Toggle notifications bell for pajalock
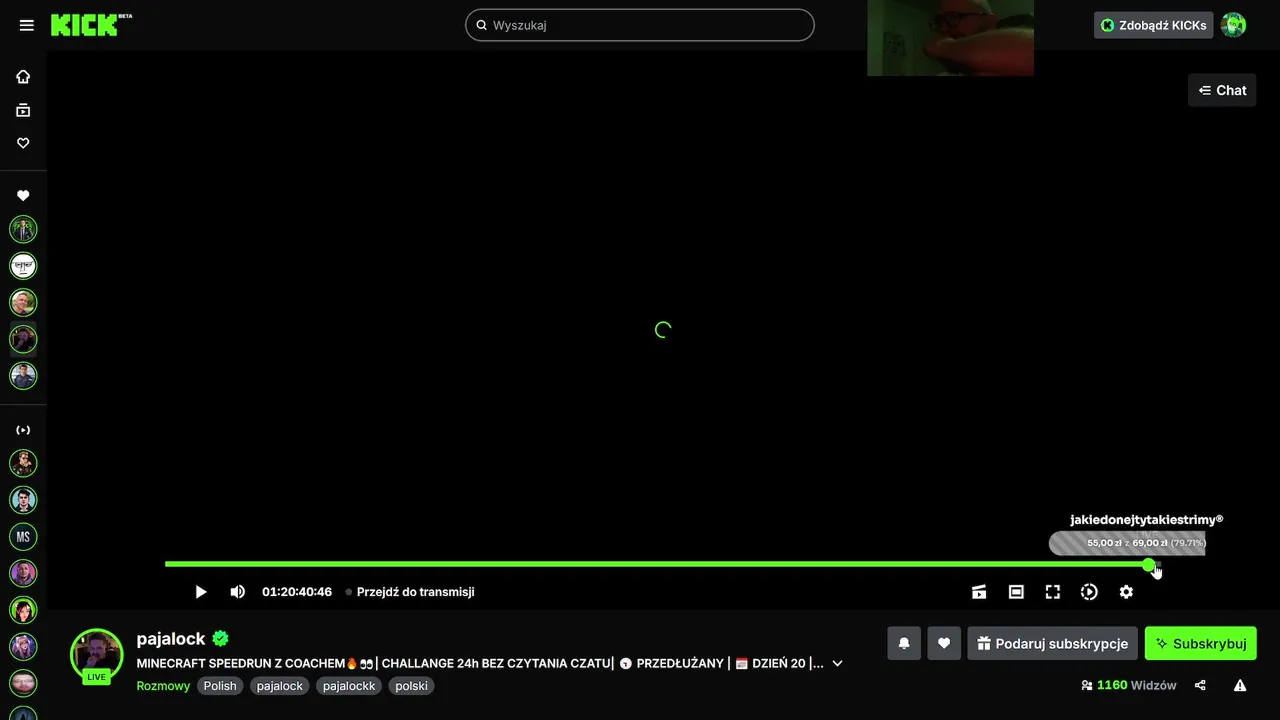 click(904, 643)
